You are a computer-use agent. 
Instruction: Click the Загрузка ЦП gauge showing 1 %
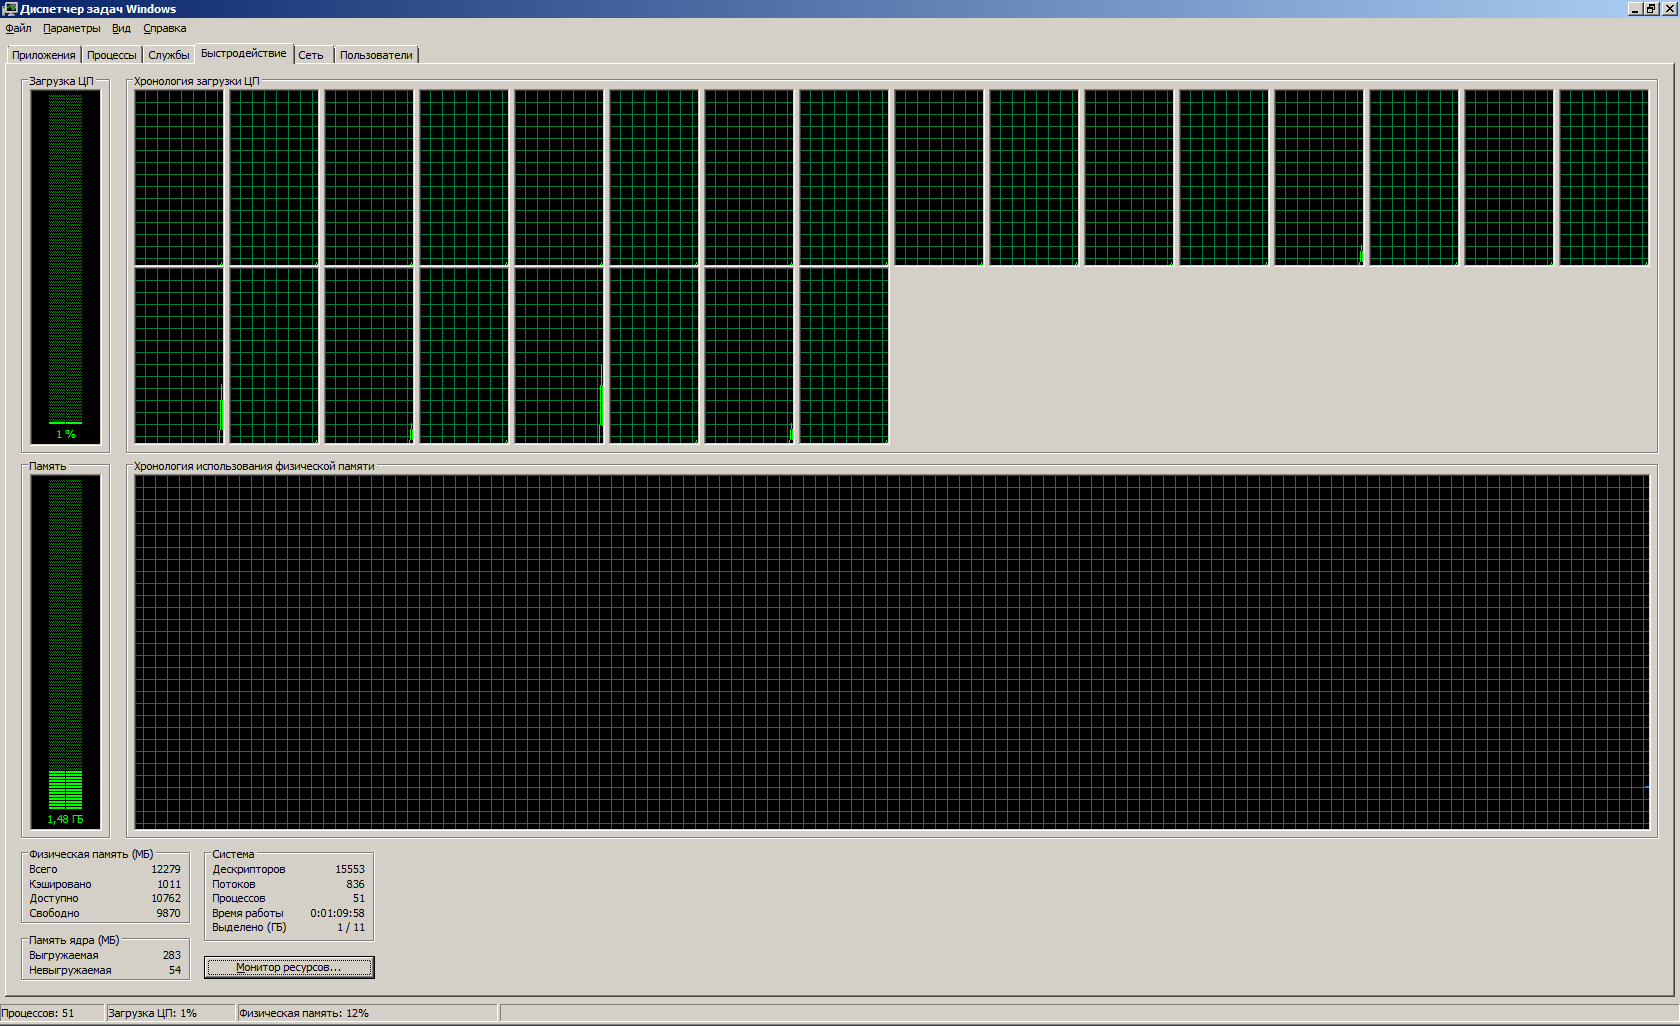pos(65,265)
